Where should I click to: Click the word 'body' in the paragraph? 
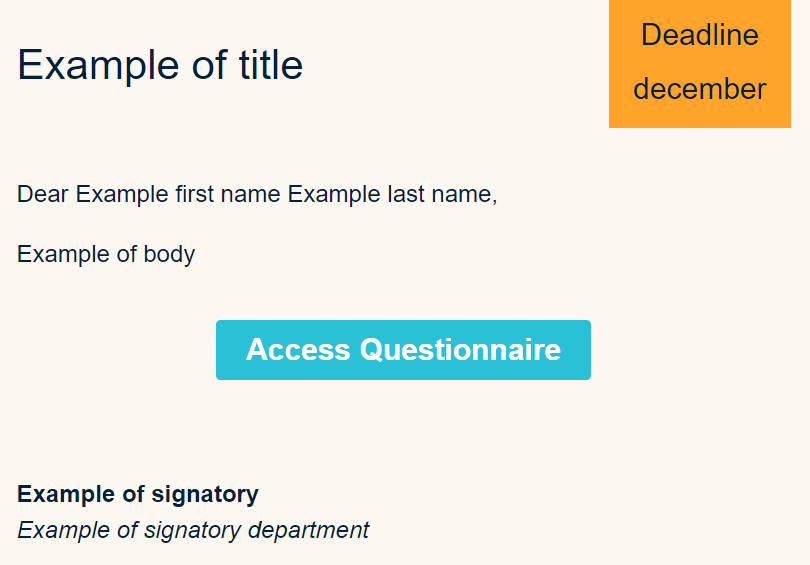pyautogui.click(x=169, y=254)
